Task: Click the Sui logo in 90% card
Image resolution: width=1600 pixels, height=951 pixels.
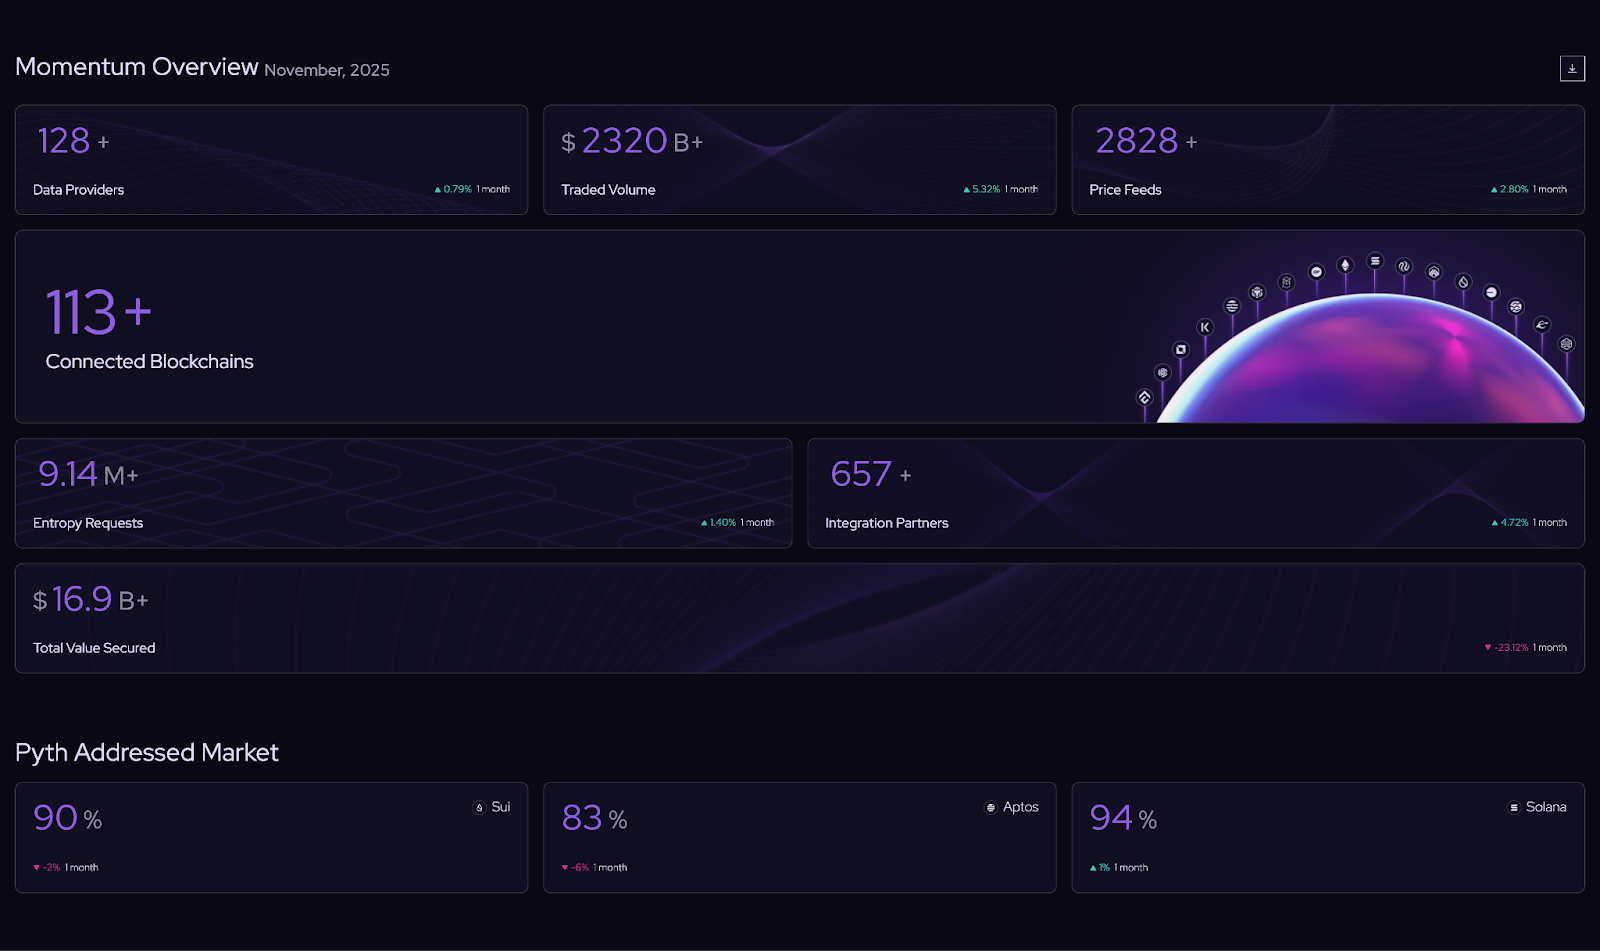Action: 479,807
